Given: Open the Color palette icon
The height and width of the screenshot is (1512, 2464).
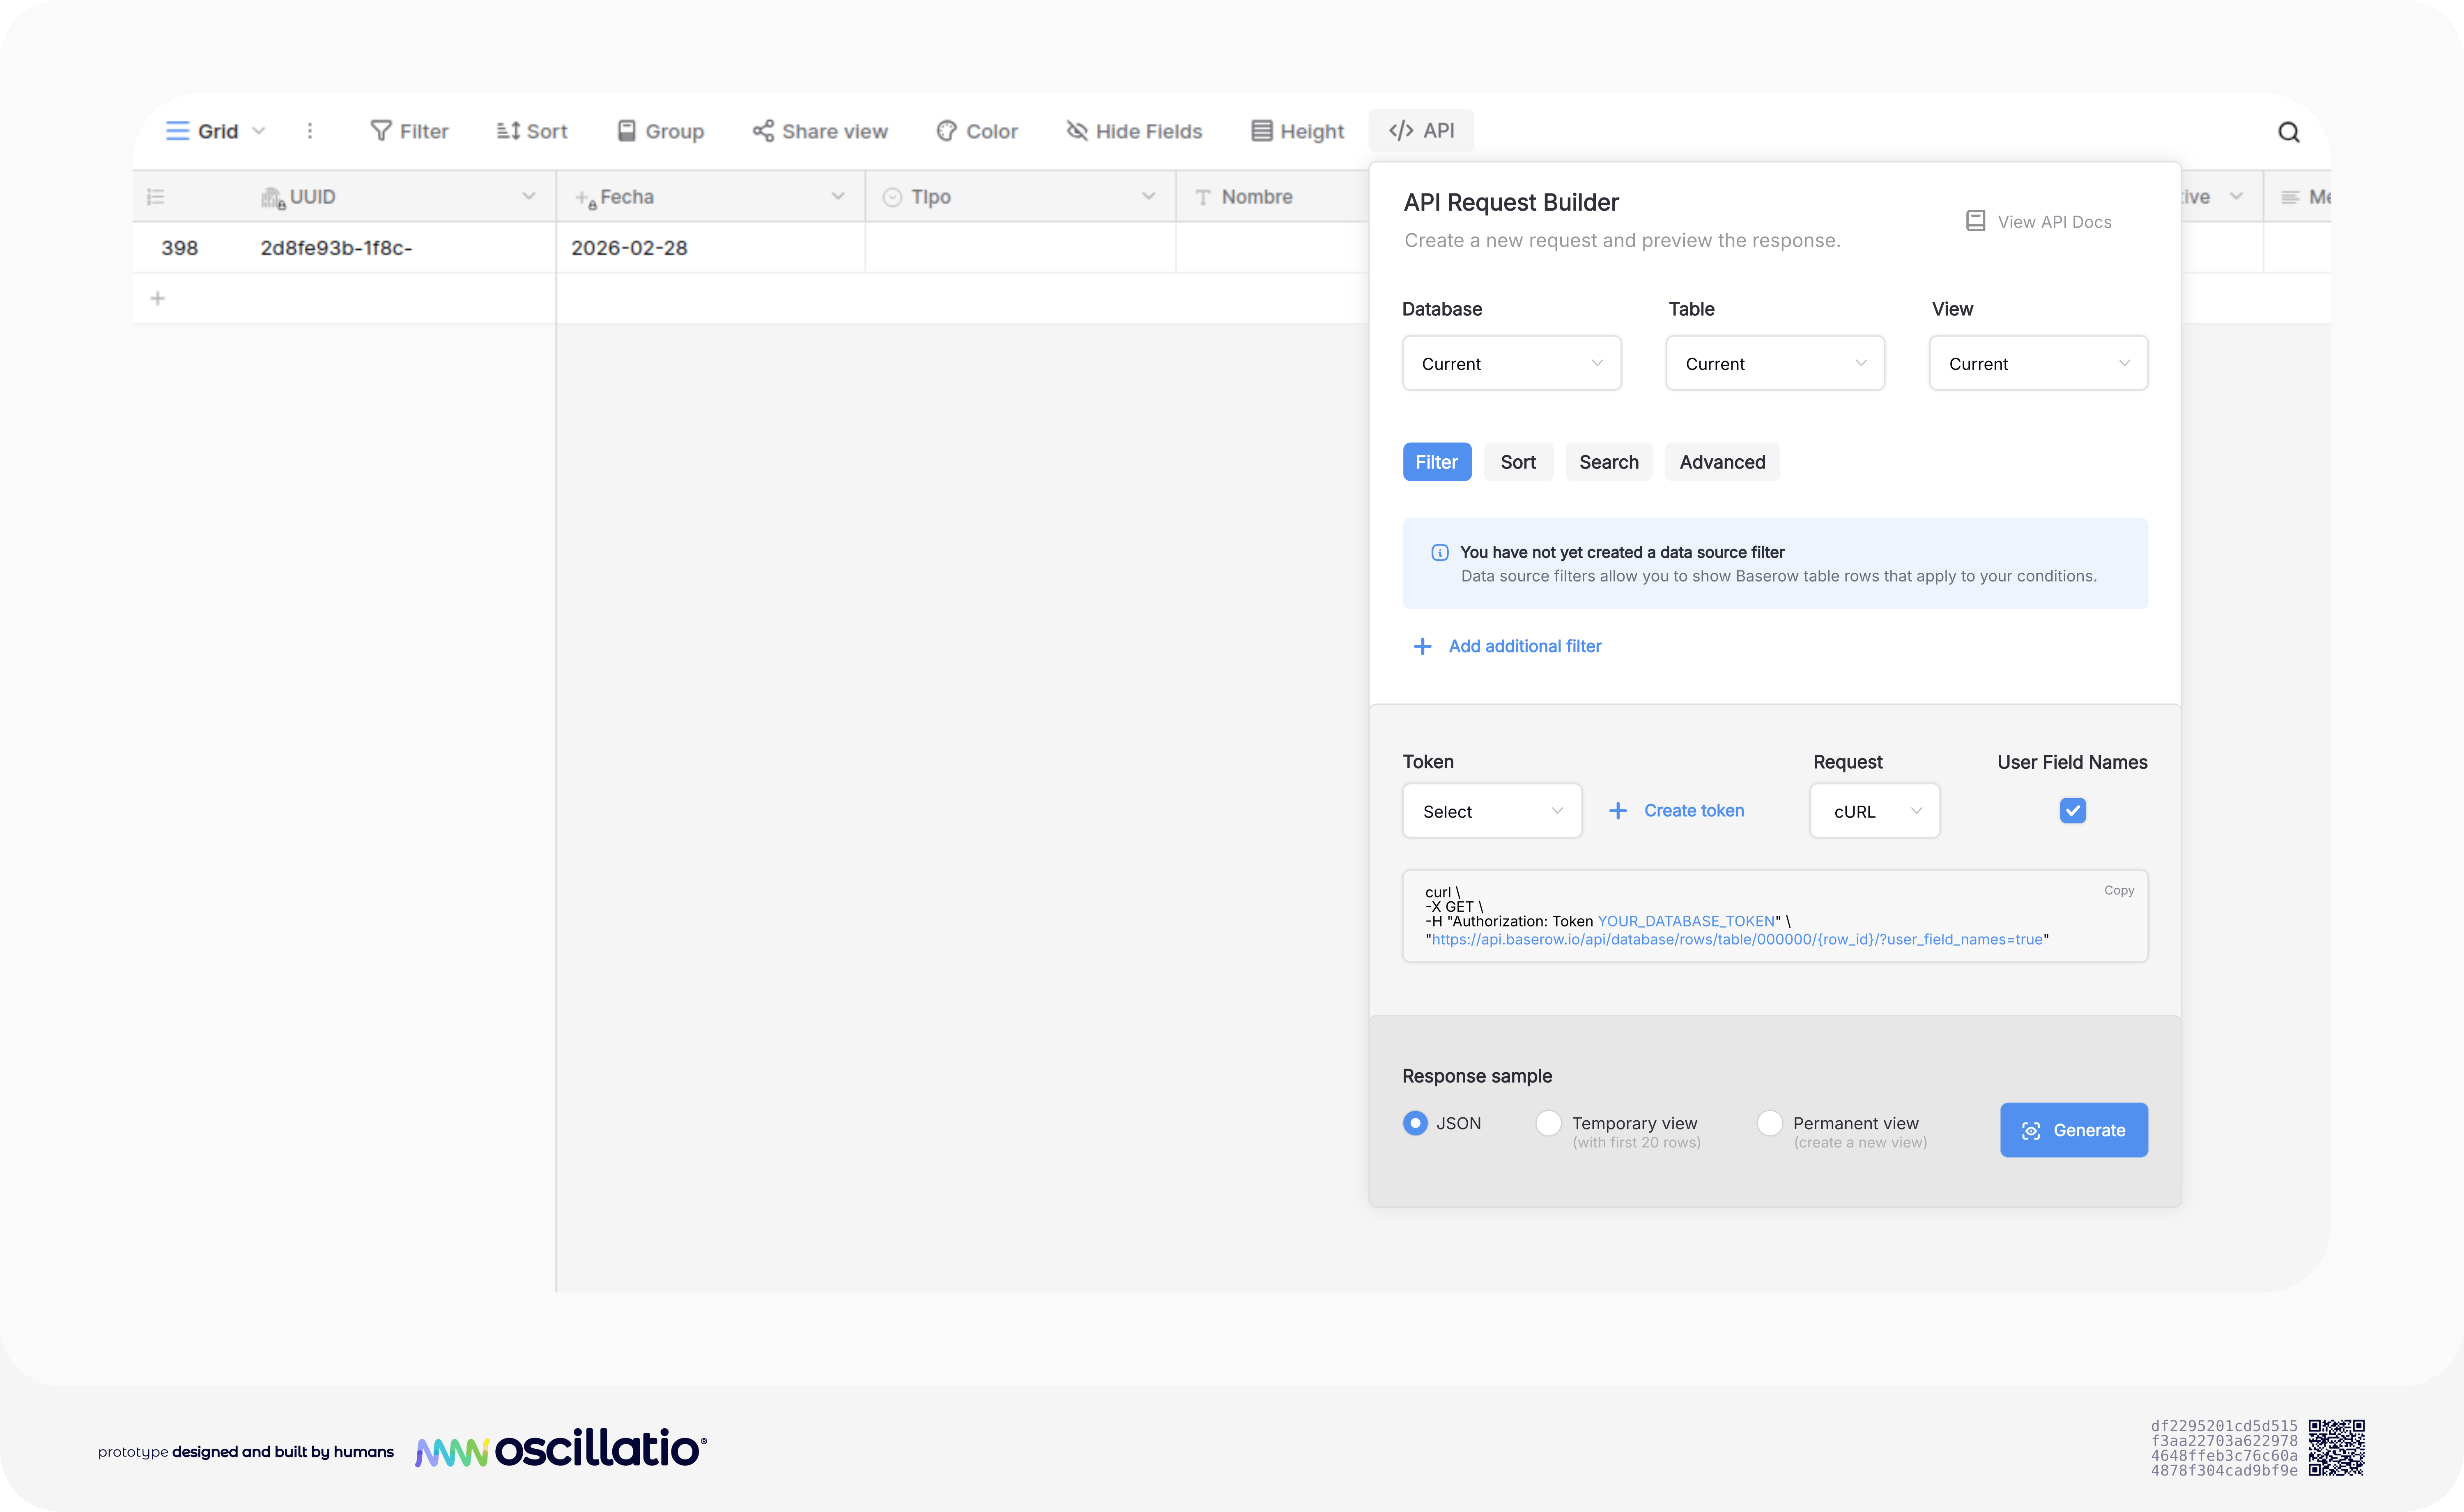Looking at the screenshot, I should pos(946,131).
